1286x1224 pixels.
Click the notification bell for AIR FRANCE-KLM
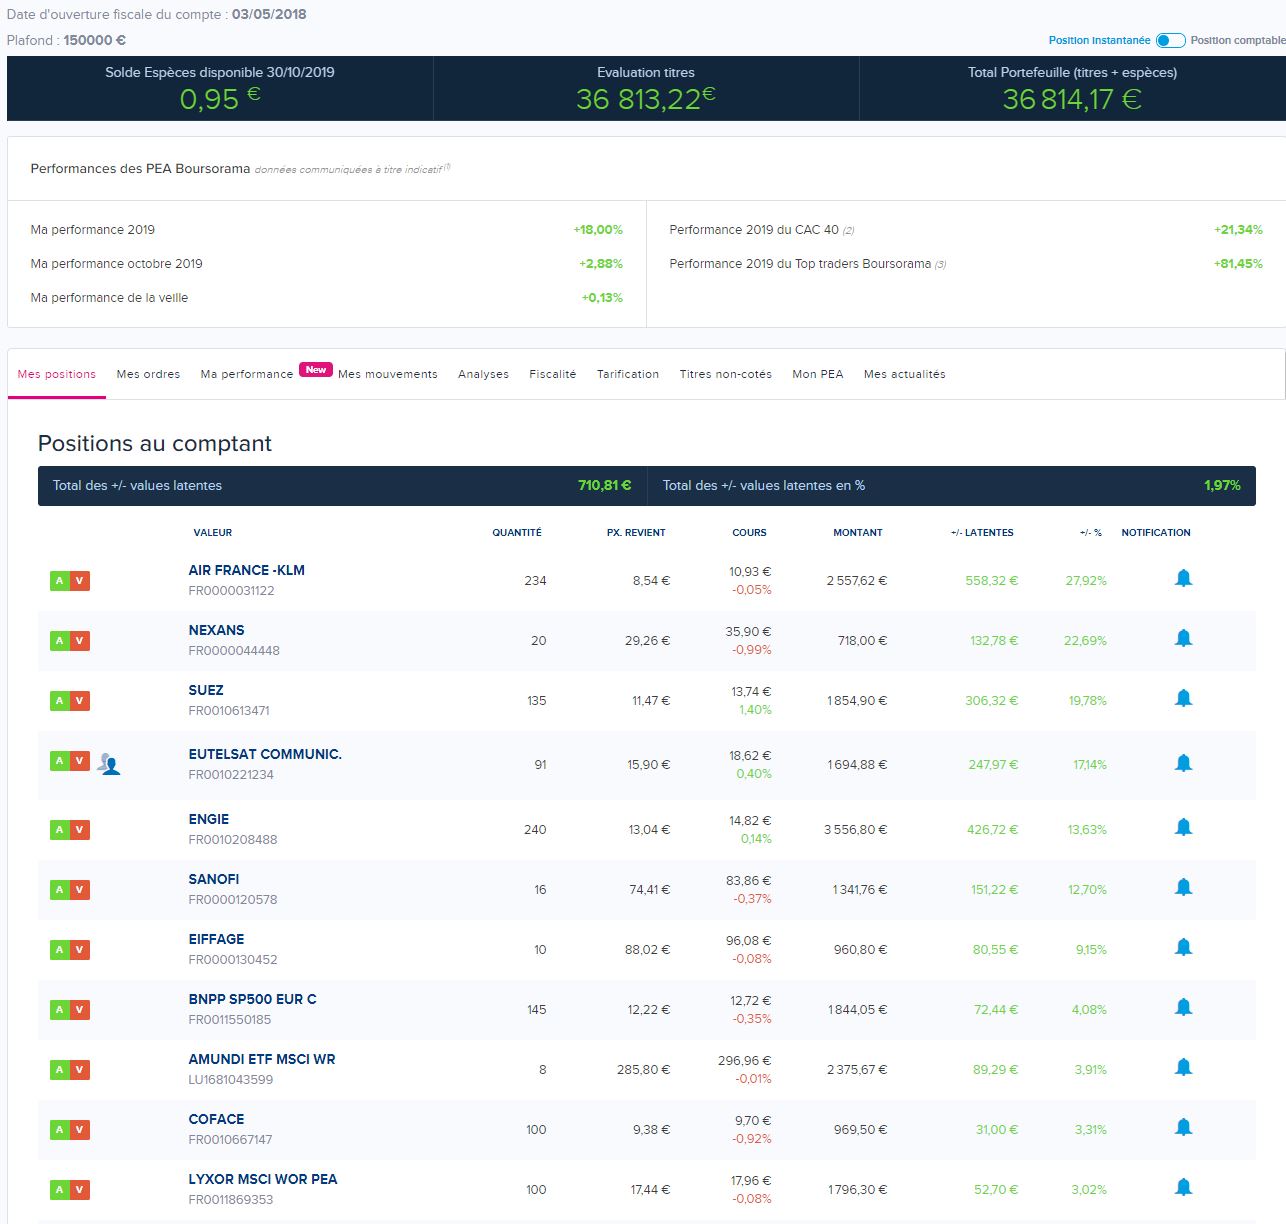pyautogui.click(x=1183, y=578)
